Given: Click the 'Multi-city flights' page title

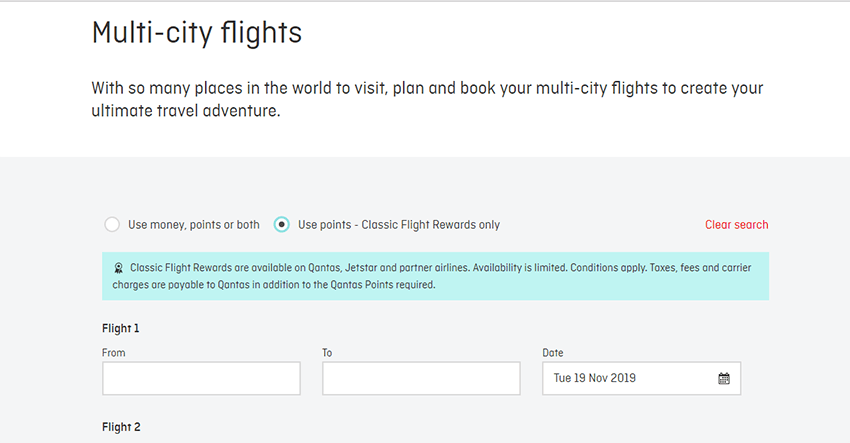Looking at the screenshot, I should pyautogui.click(x=196, y=32).
